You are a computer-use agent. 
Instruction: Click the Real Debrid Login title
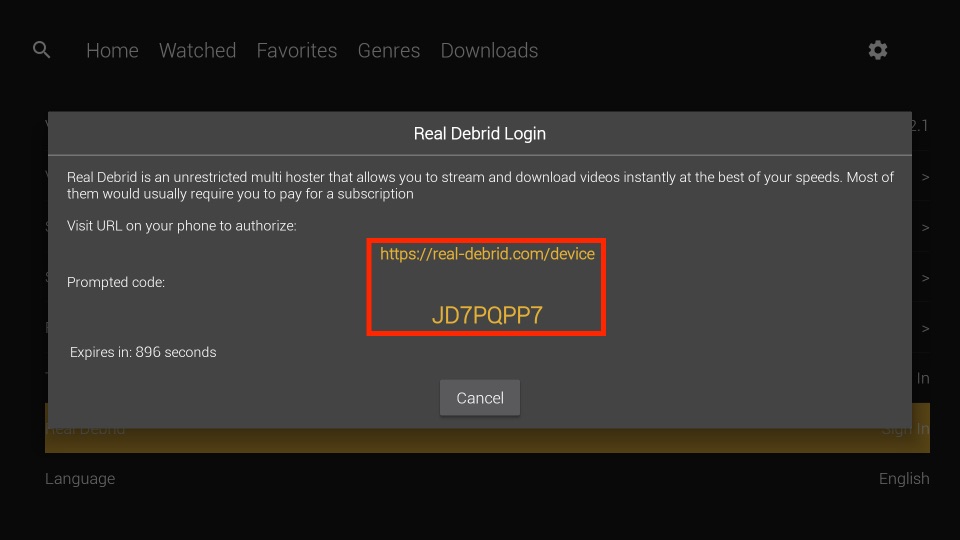click(480, 133)
